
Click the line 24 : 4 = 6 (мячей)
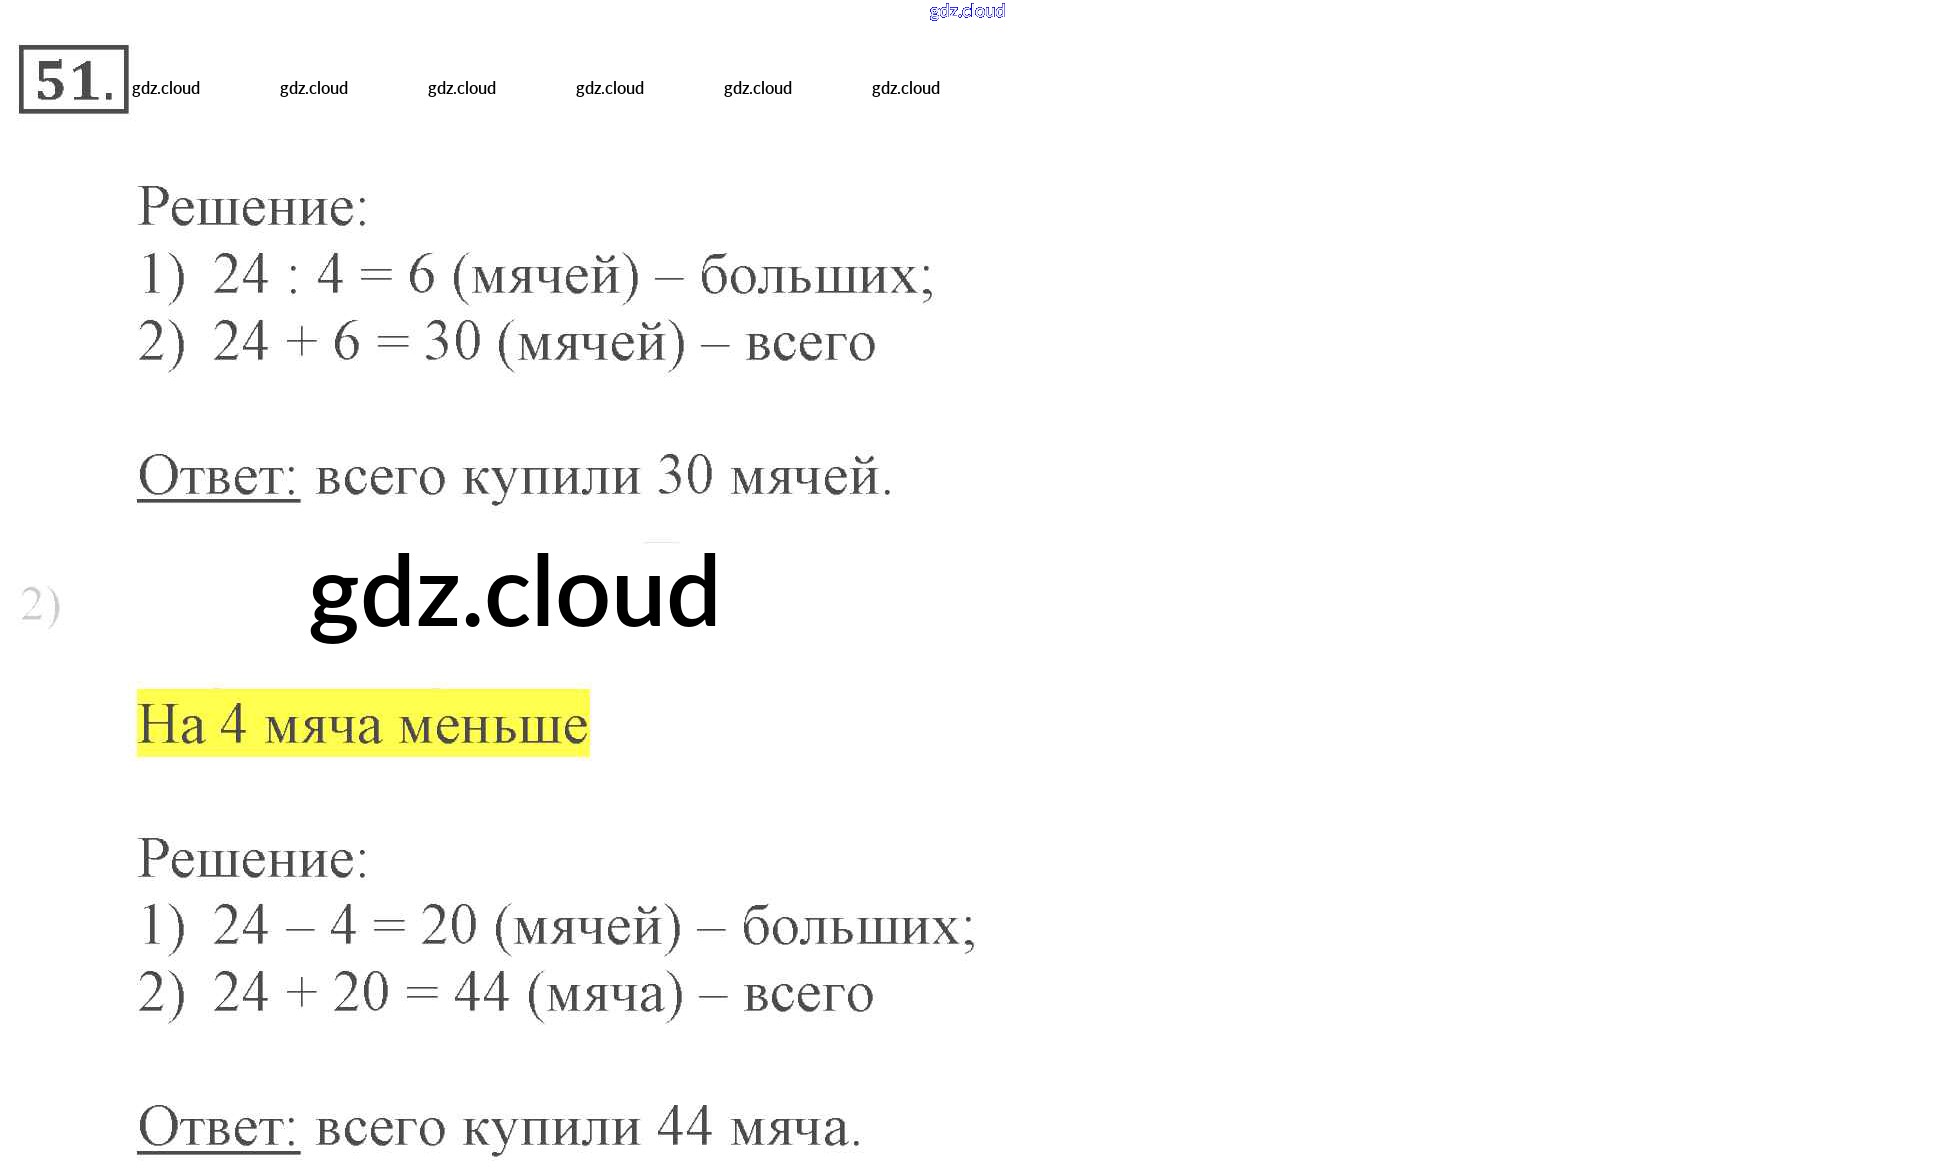pyautogui.click(x=425, y=275)
